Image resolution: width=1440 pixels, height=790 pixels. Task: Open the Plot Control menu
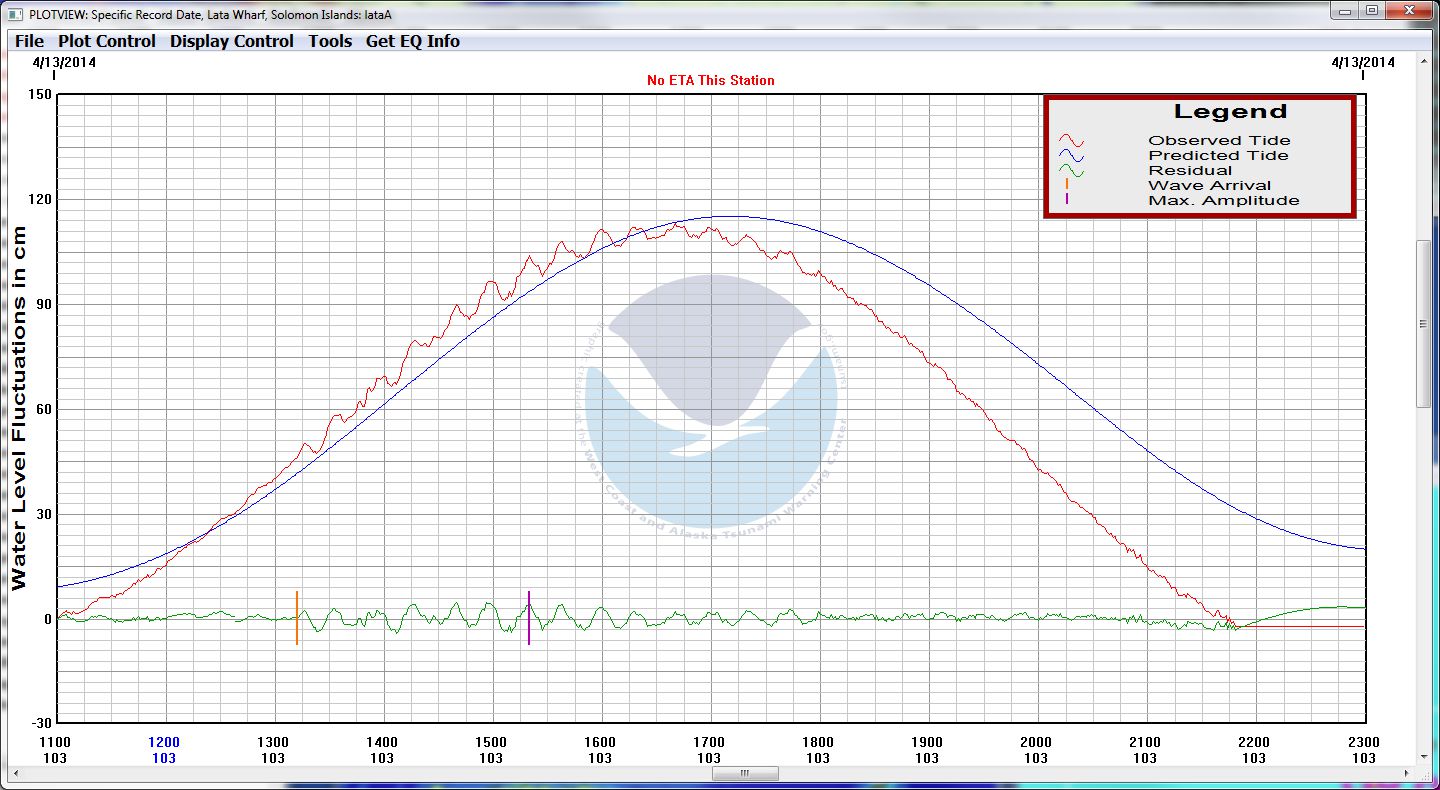tap(107, 41)
